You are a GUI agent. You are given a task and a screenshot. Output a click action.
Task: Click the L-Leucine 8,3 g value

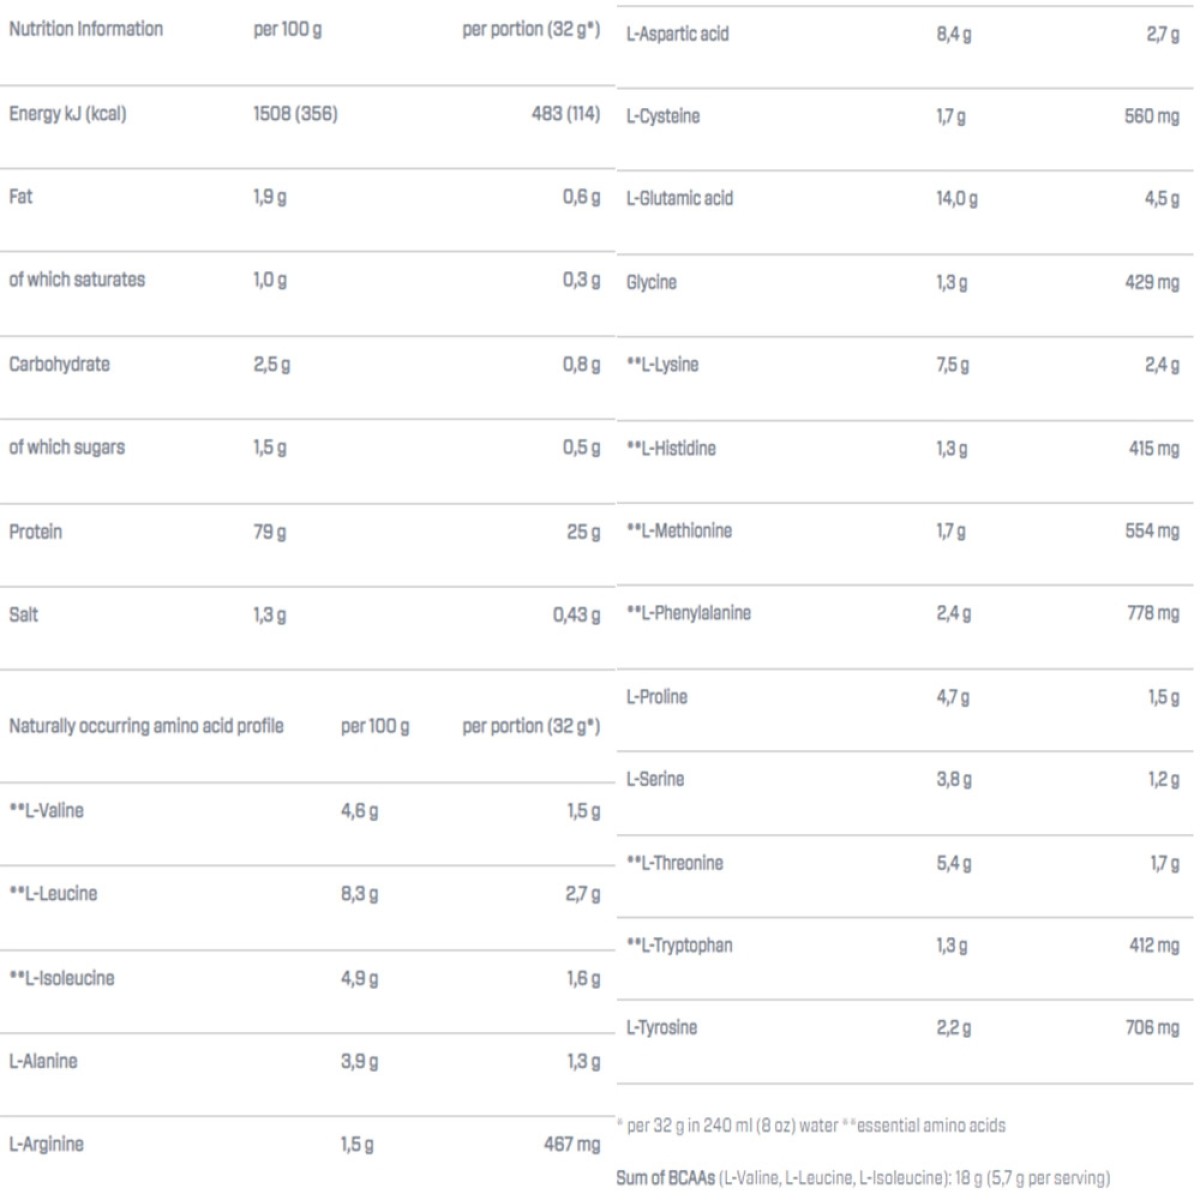(359, 894)
